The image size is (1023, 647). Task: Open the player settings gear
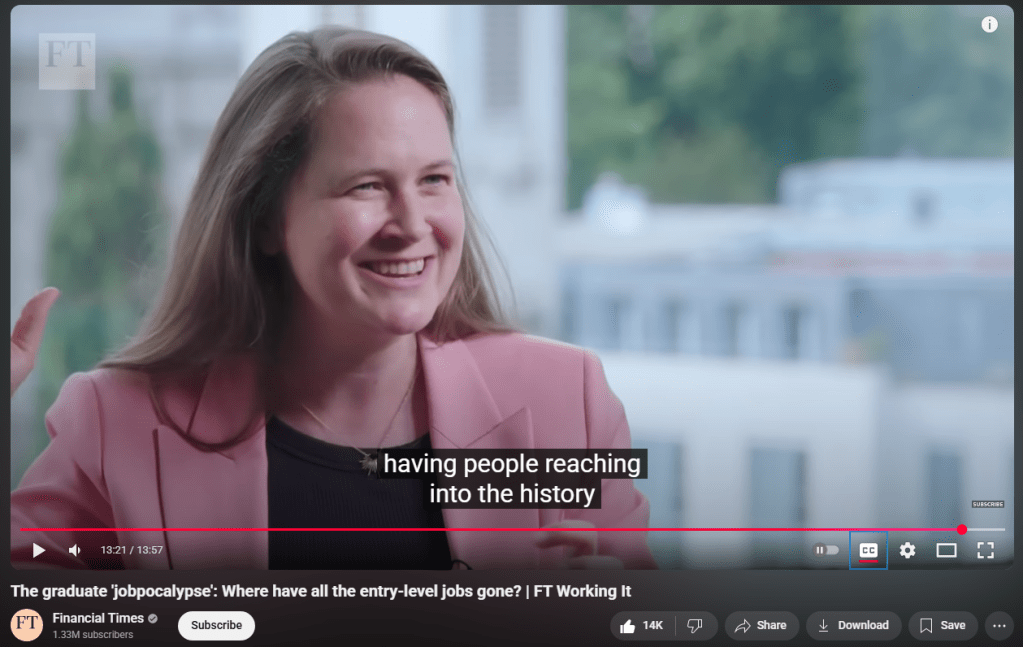(907, 550)
